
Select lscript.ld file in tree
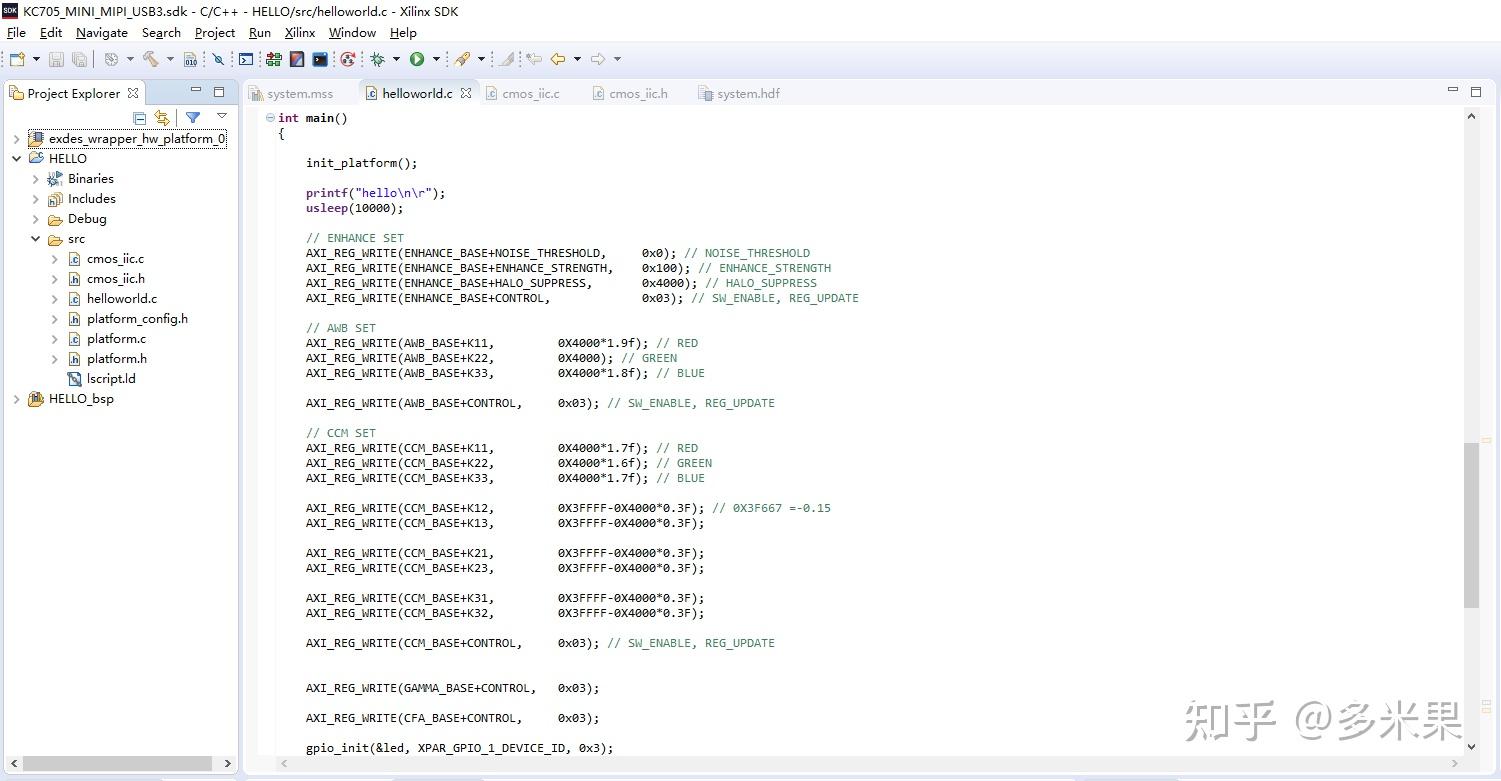(110, 379)
